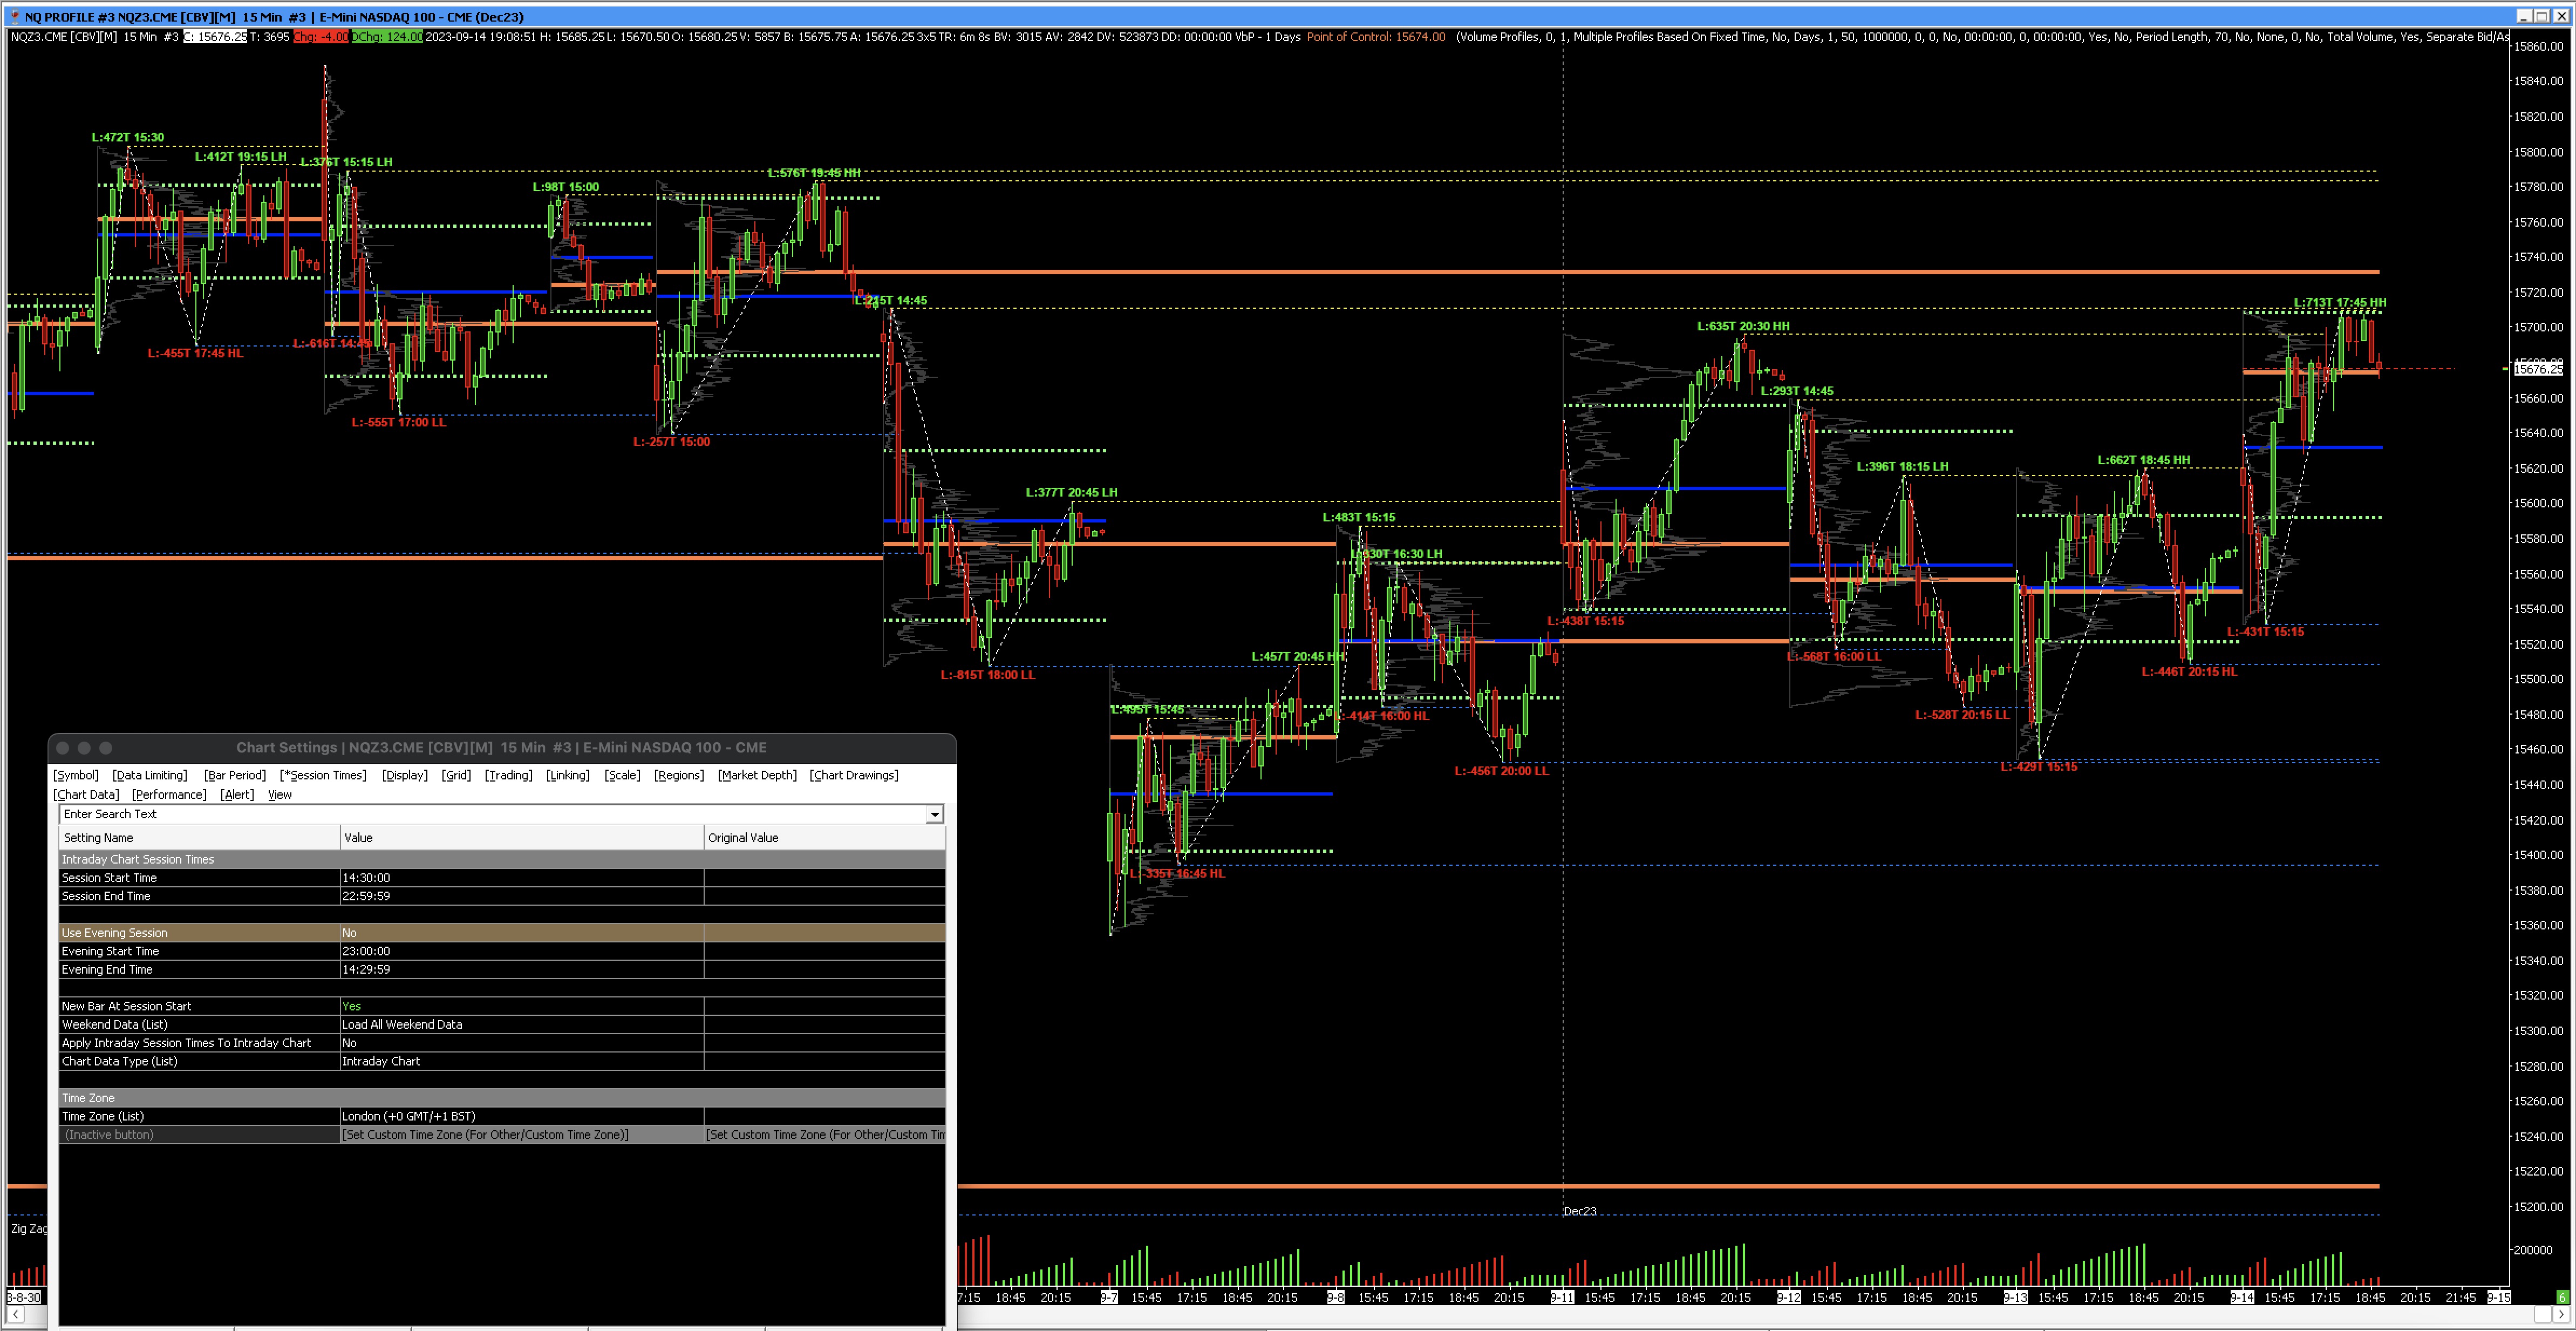Switch to the Chart Drawings tab
Image resolution: width=2576 pixels, height=1331 pixels.
853,775
